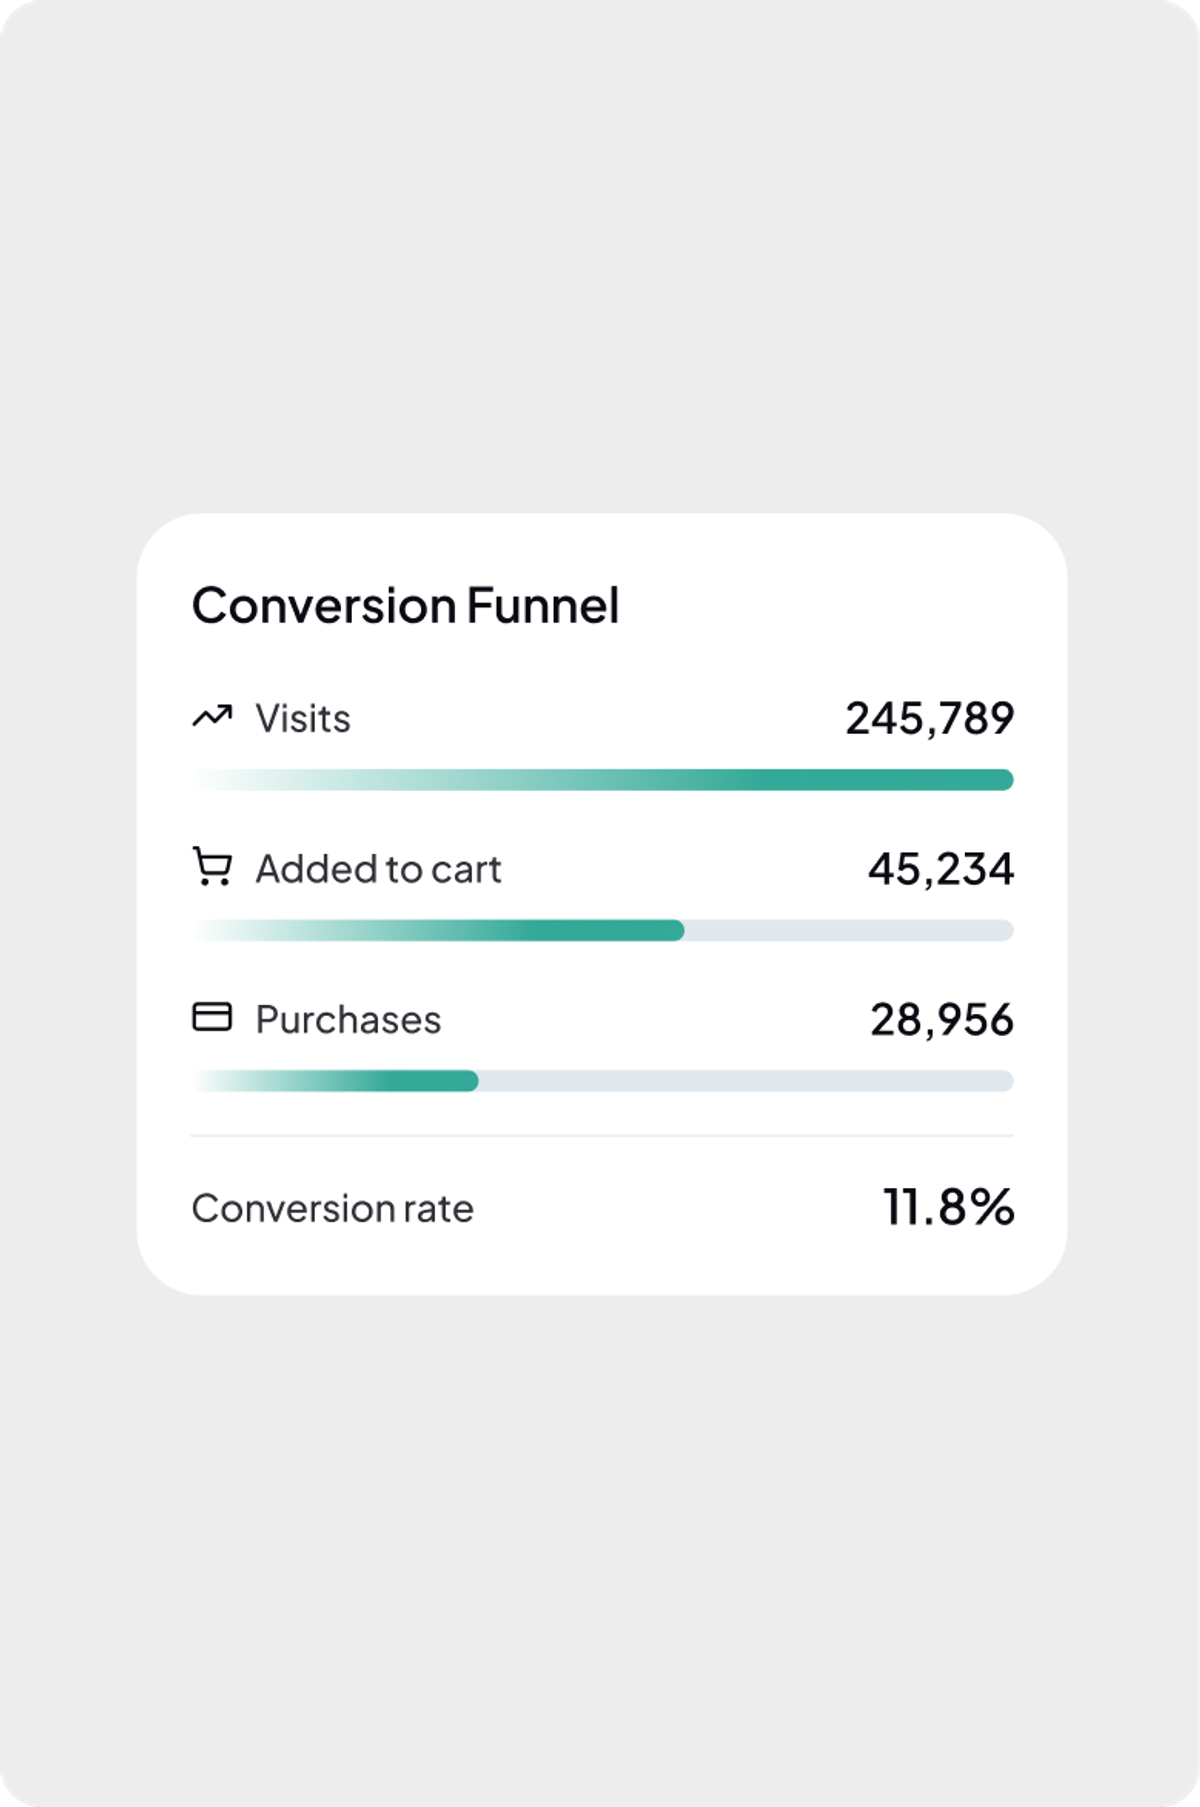Click the trending-up arrow icon beside Visits
Screen dimensions: 1200x1807
click(212, 717)
